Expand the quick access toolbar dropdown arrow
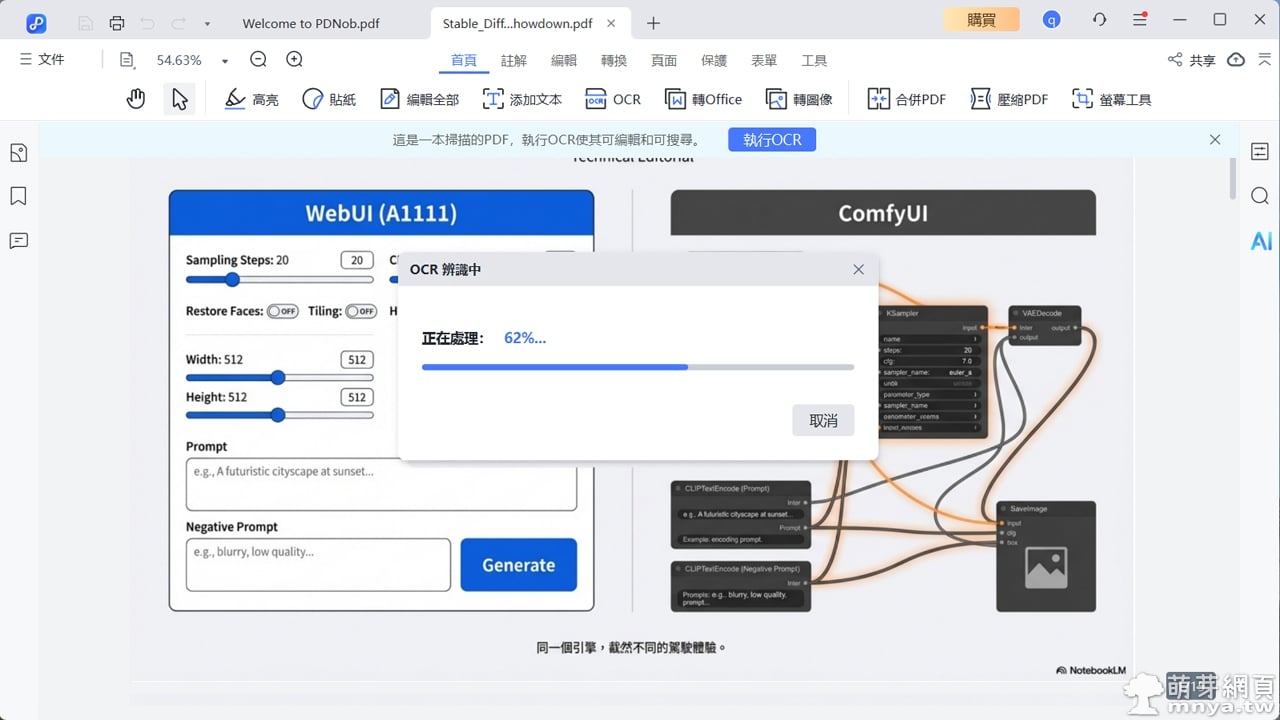 click(x=207, y=23)
